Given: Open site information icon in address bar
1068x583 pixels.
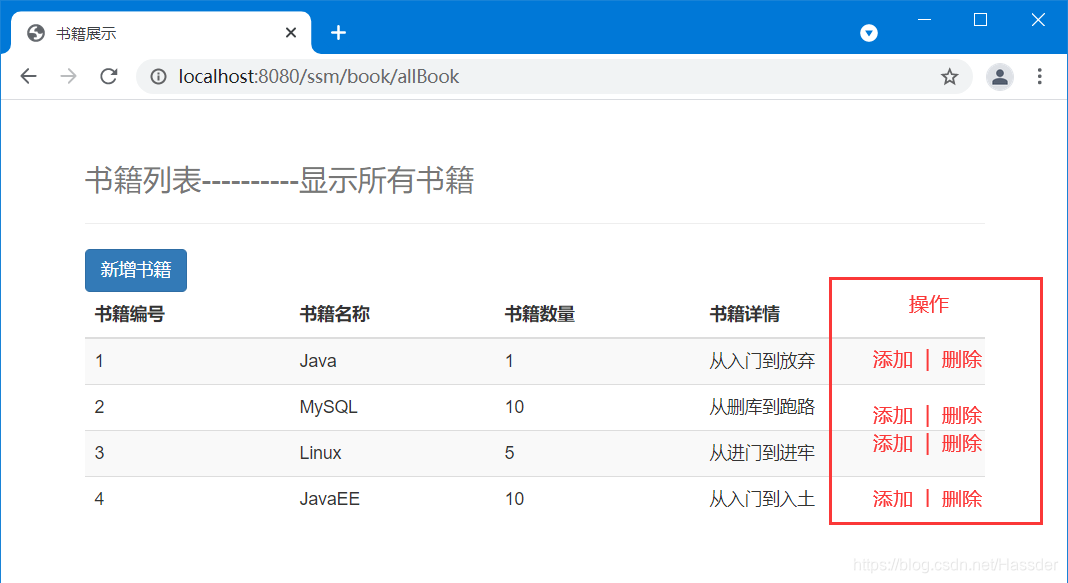Looking at the screenshot, I should tap(158, 77).
